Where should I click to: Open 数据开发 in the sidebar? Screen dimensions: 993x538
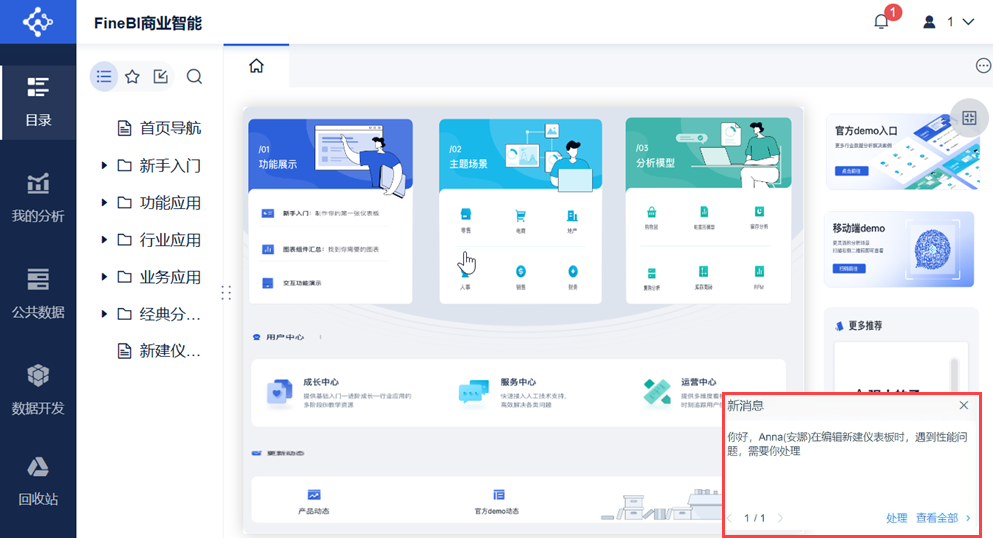38,390
